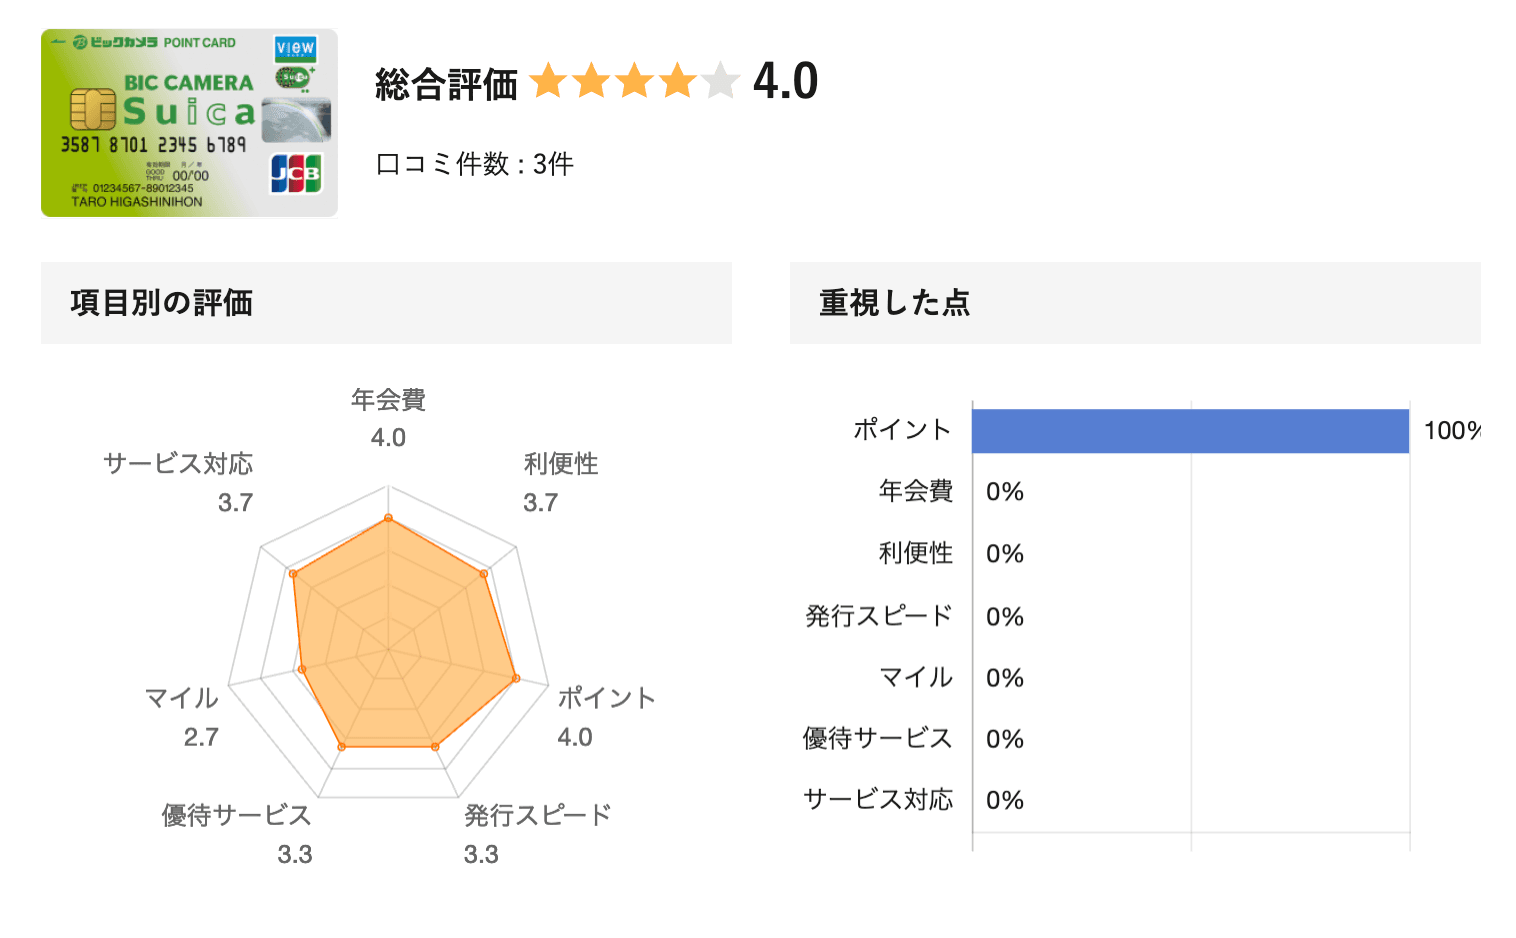Click the BIC CAMERA Suica card image
Image resolution: width=1516 pixels, height=938 pixels.
pyautogui.click(x=189, y=123)
